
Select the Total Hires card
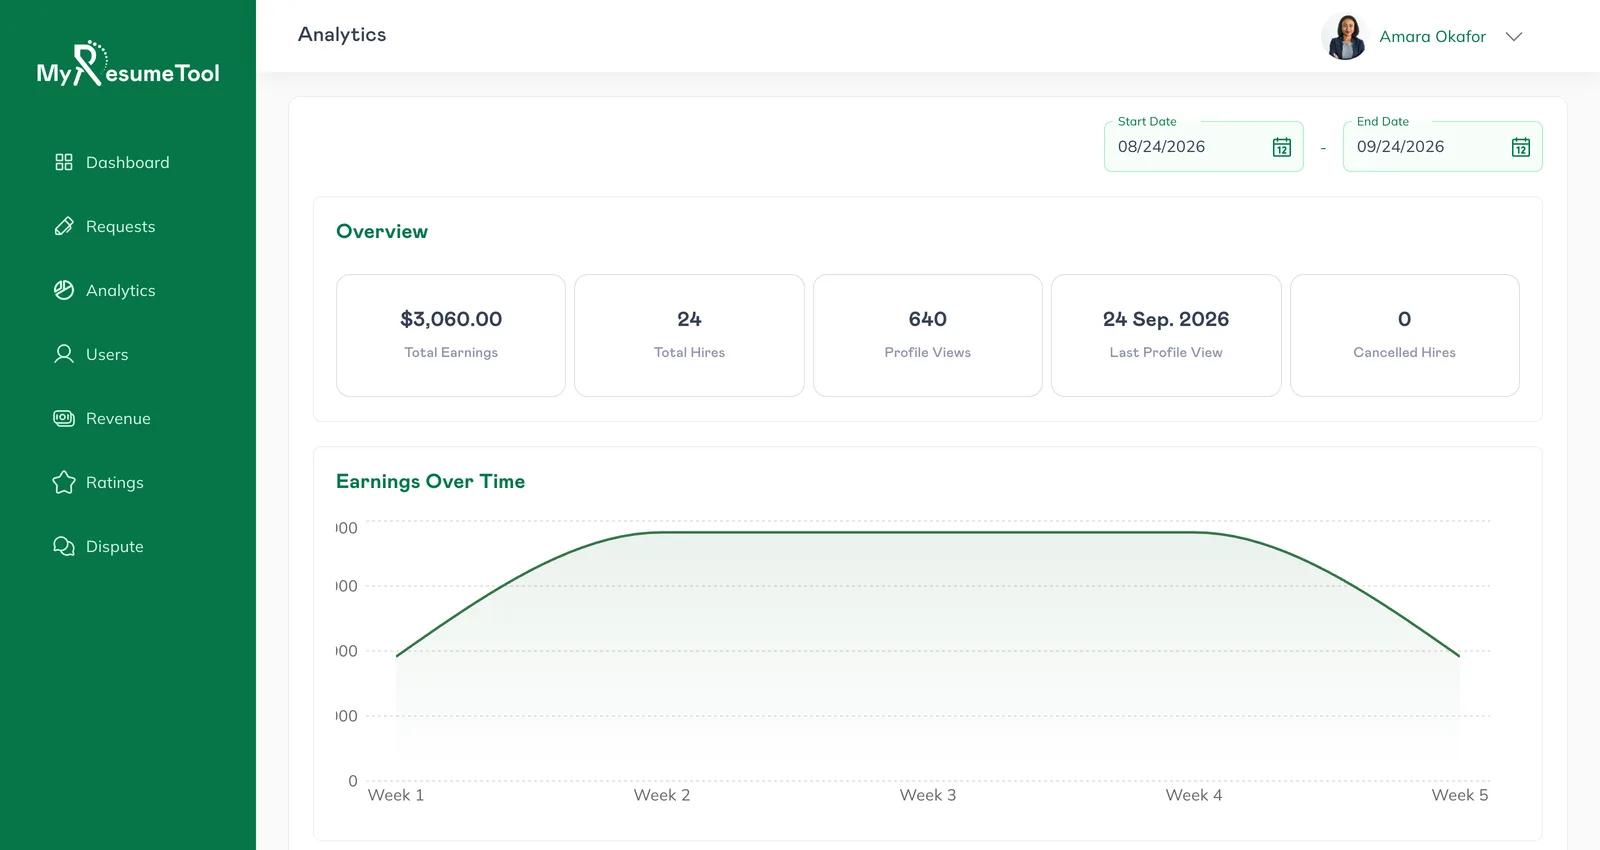(689, 335)
